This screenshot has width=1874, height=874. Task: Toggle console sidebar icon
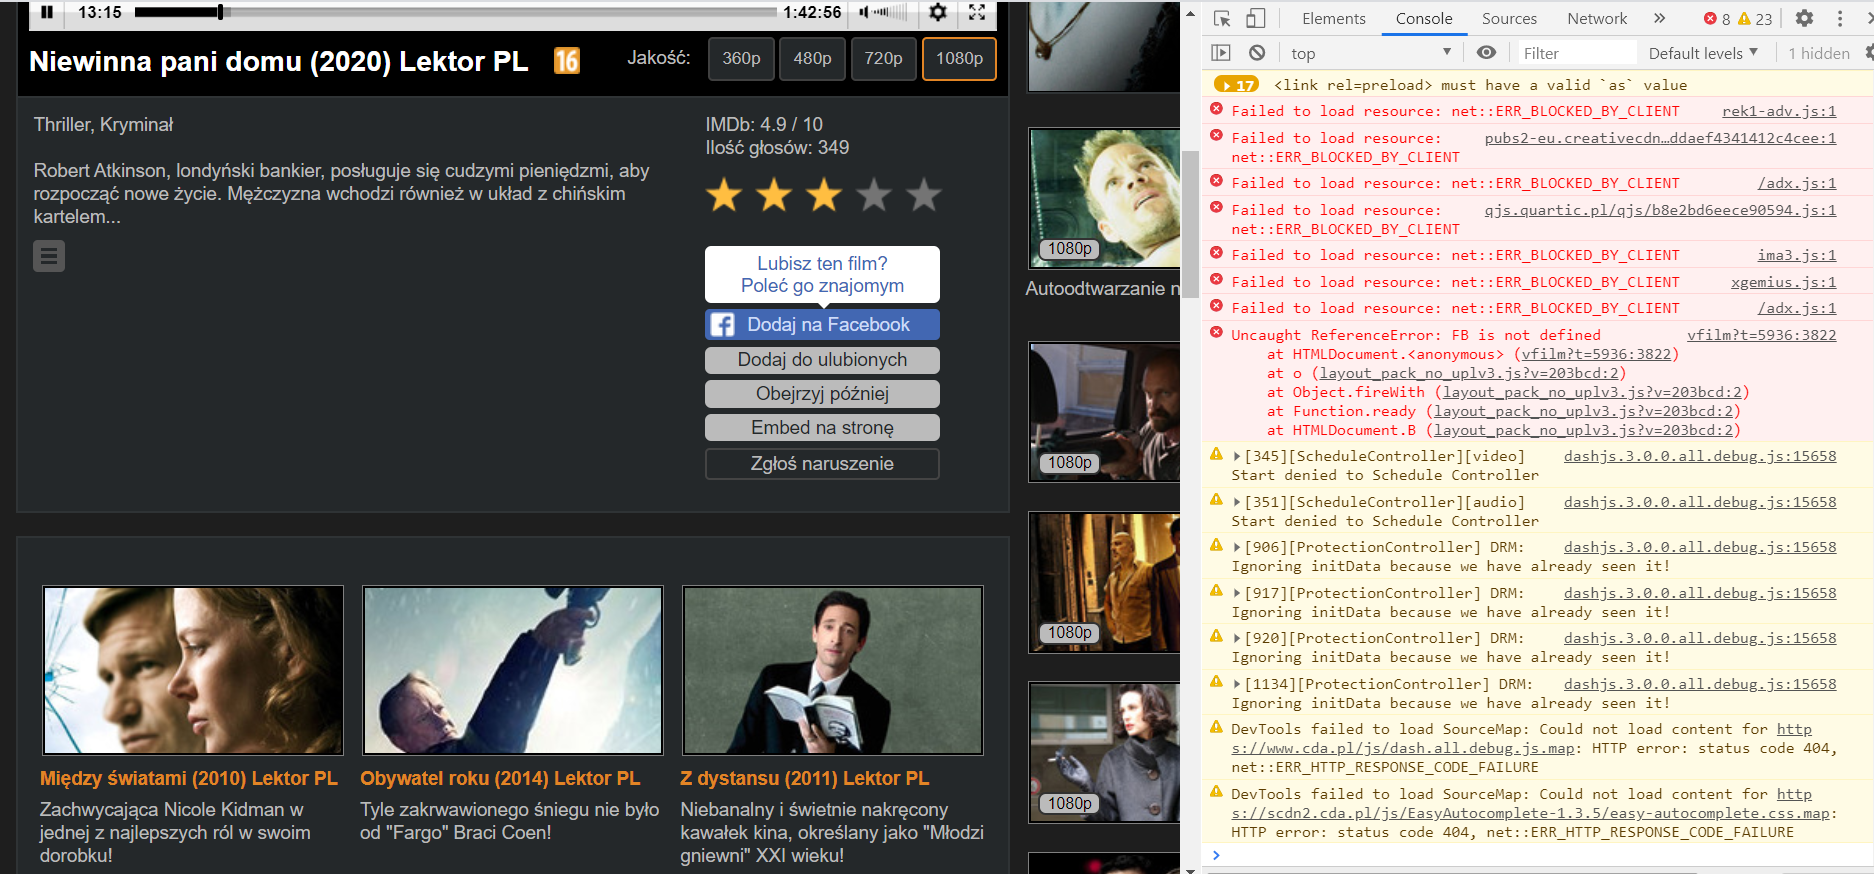pos(1221,53)
